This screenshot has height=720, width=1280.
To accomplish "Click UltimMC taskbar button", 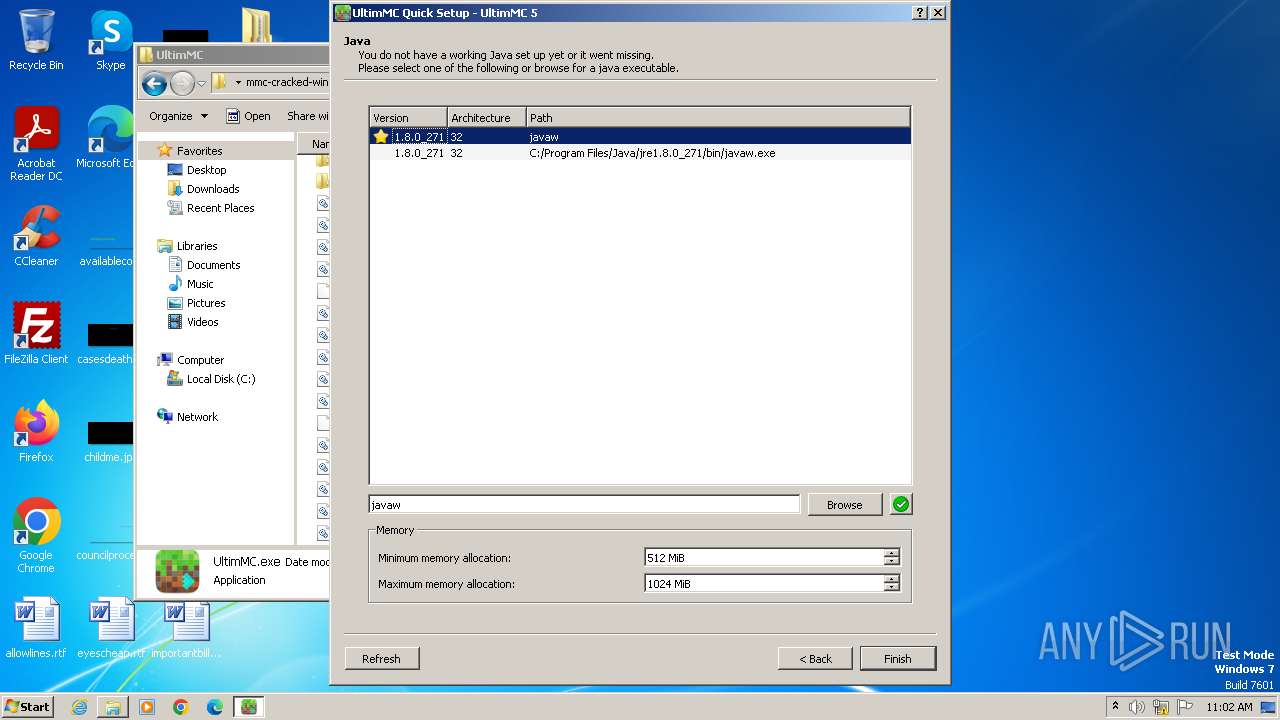I will coord(249,707).
